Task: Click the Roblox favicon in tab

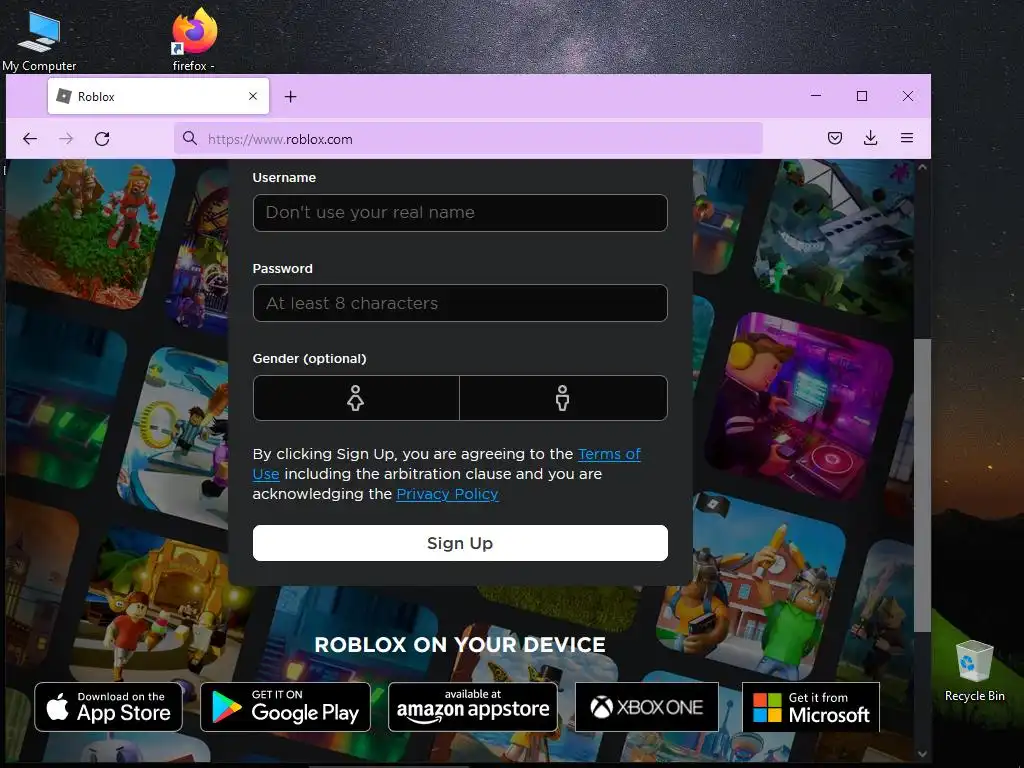Action: coord(64,96)
